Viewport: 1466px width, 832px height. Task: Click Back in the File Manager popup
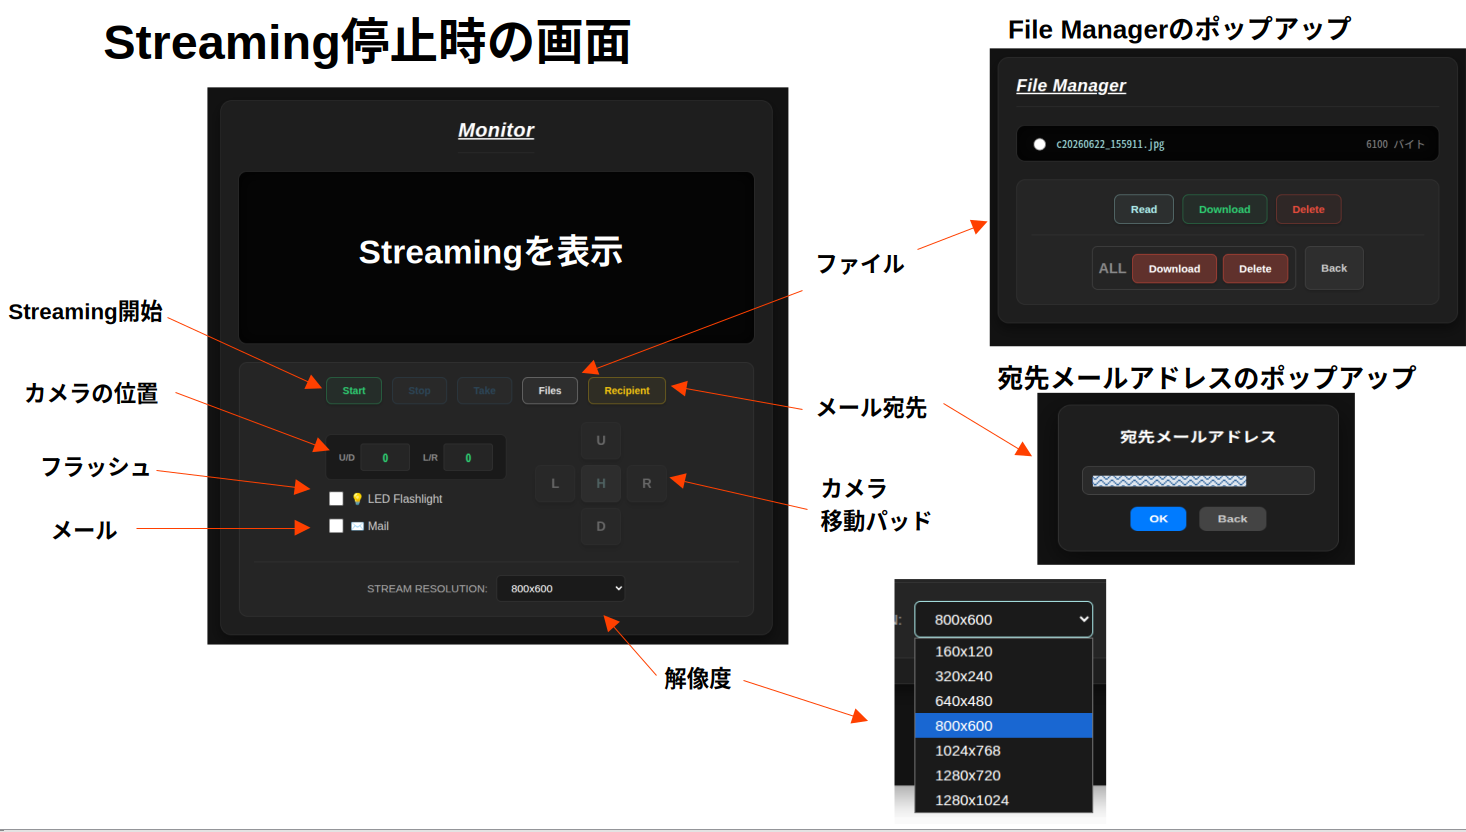pos(1334,268)
